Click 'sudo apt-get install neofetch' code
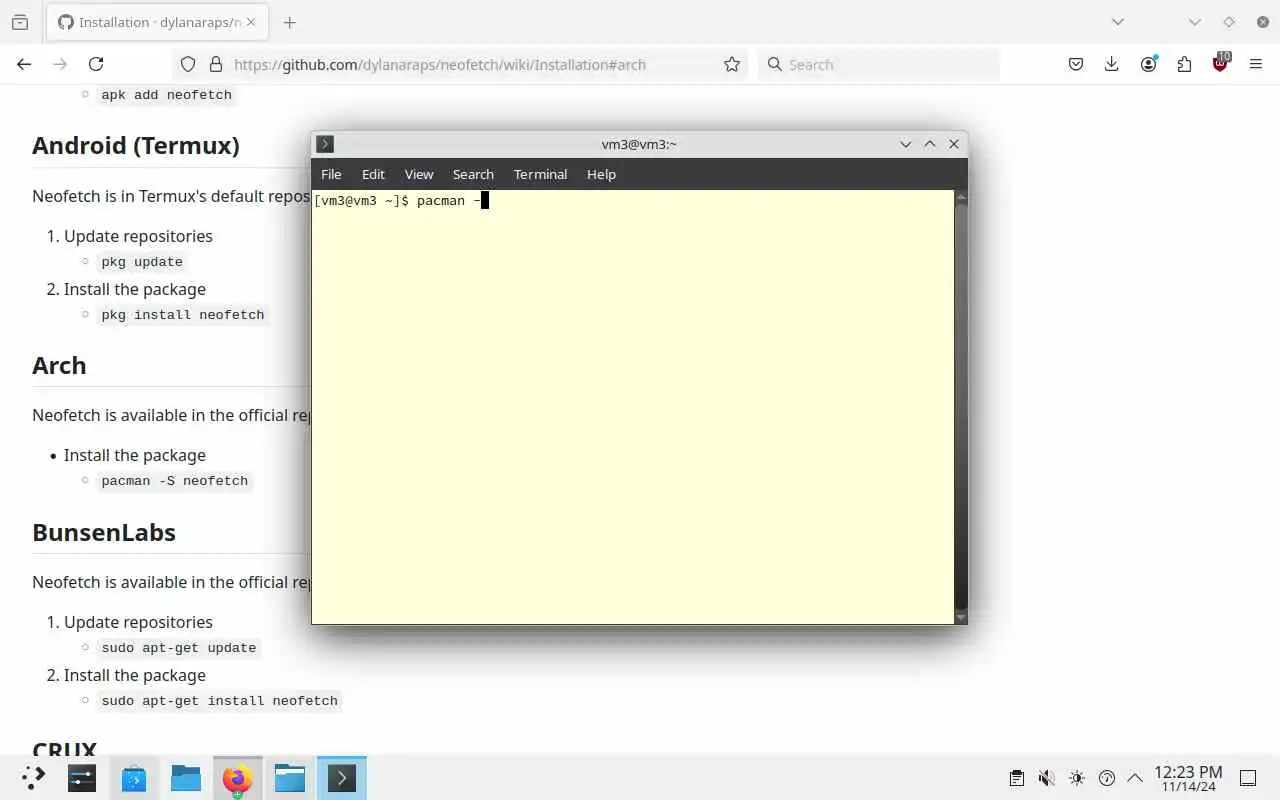The image size is (1280, 800). (220, 701)
